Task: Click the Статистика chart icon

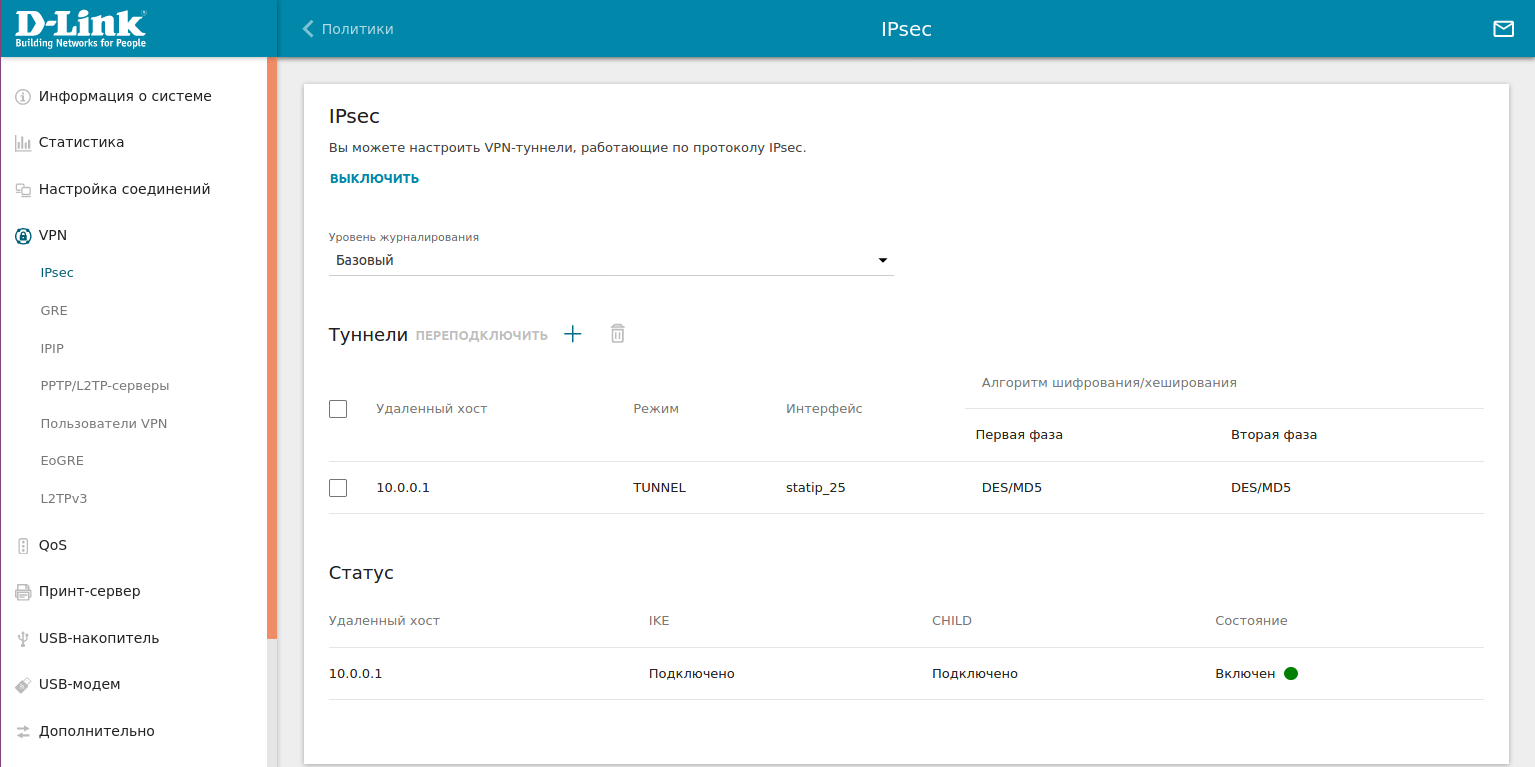Action: 23,143
